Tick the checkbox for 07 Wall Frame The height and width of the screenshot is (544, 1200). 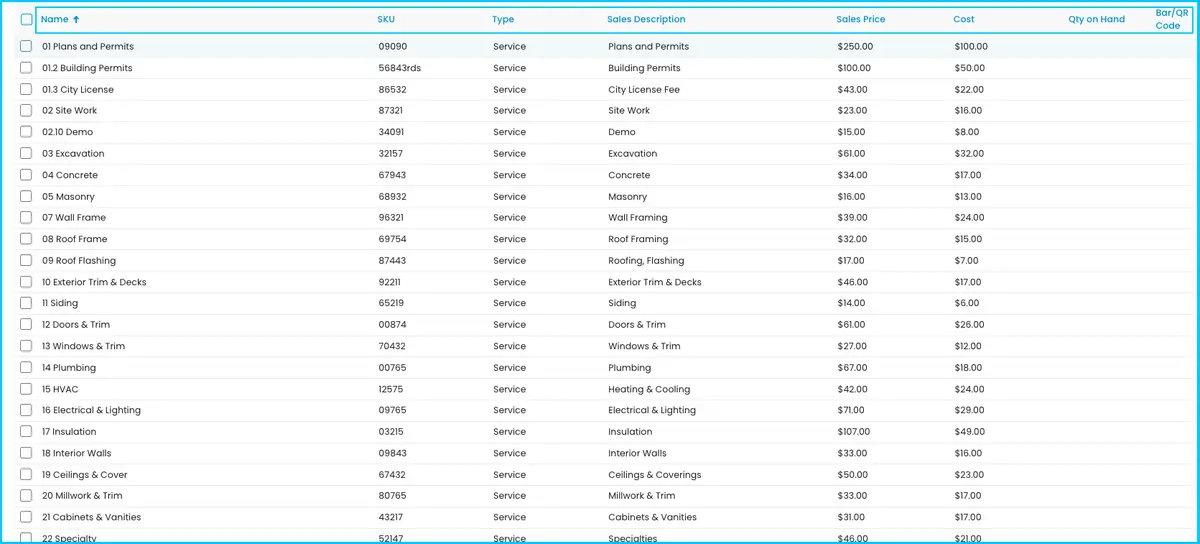click(x=26, y=217)
